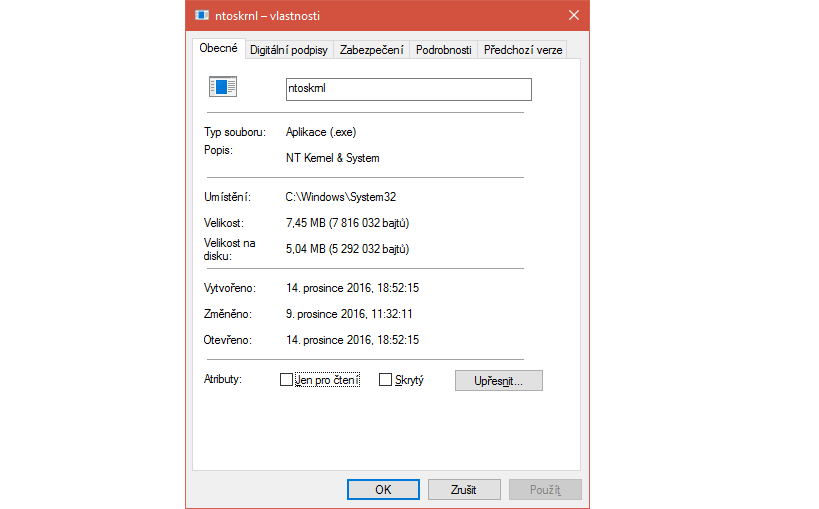Click the Otevřeno date value
Viewport: 819px width, 509px height.
pyautogui.click(x=352, y=340)
